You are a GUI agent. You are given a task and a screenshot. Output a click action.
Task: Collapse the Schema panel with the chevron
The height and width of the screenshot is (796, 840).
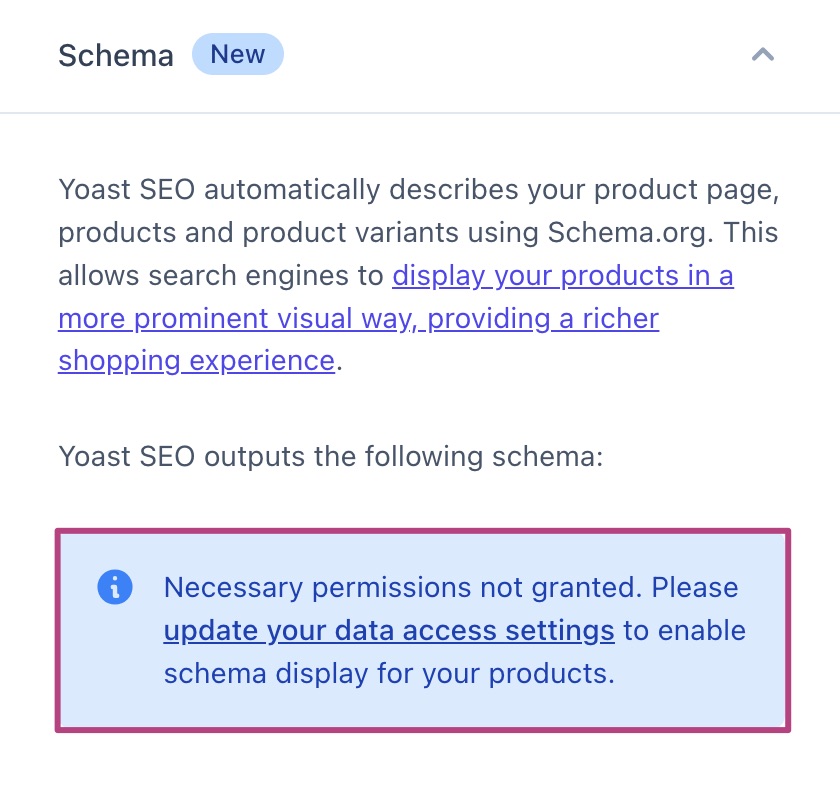click(763, 55)
